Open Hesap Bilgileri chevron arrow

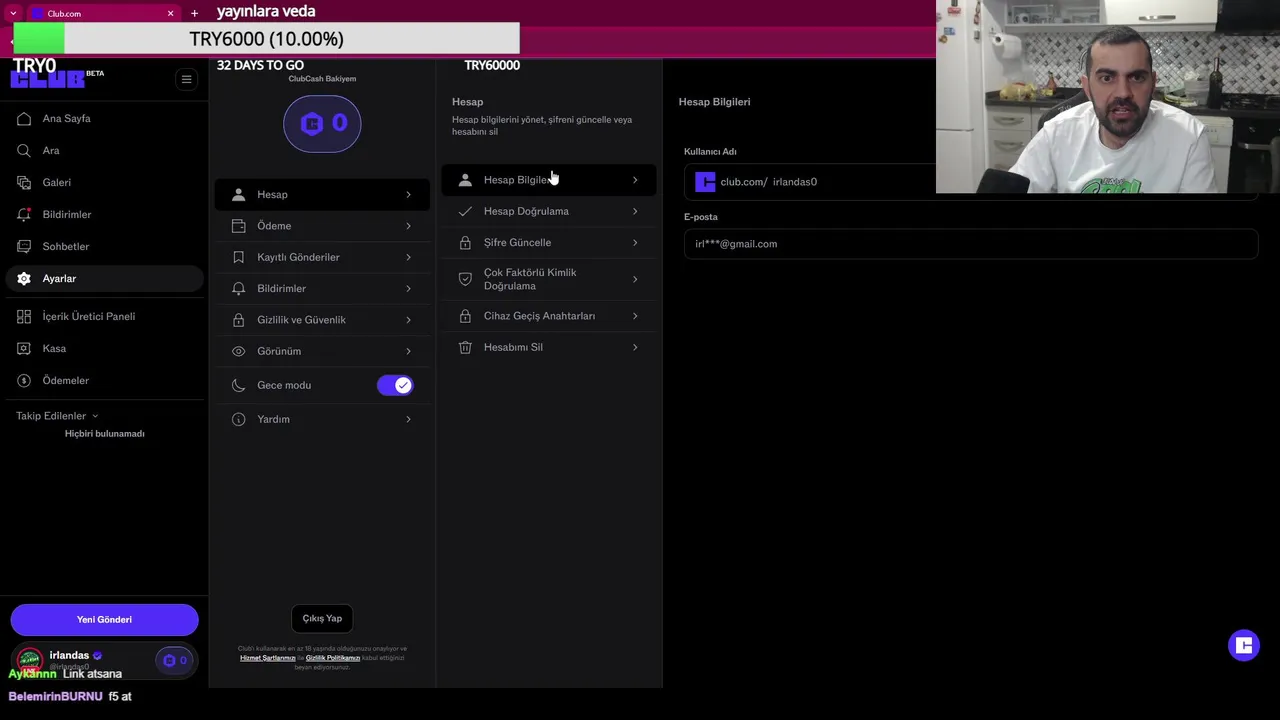(635, 180)
